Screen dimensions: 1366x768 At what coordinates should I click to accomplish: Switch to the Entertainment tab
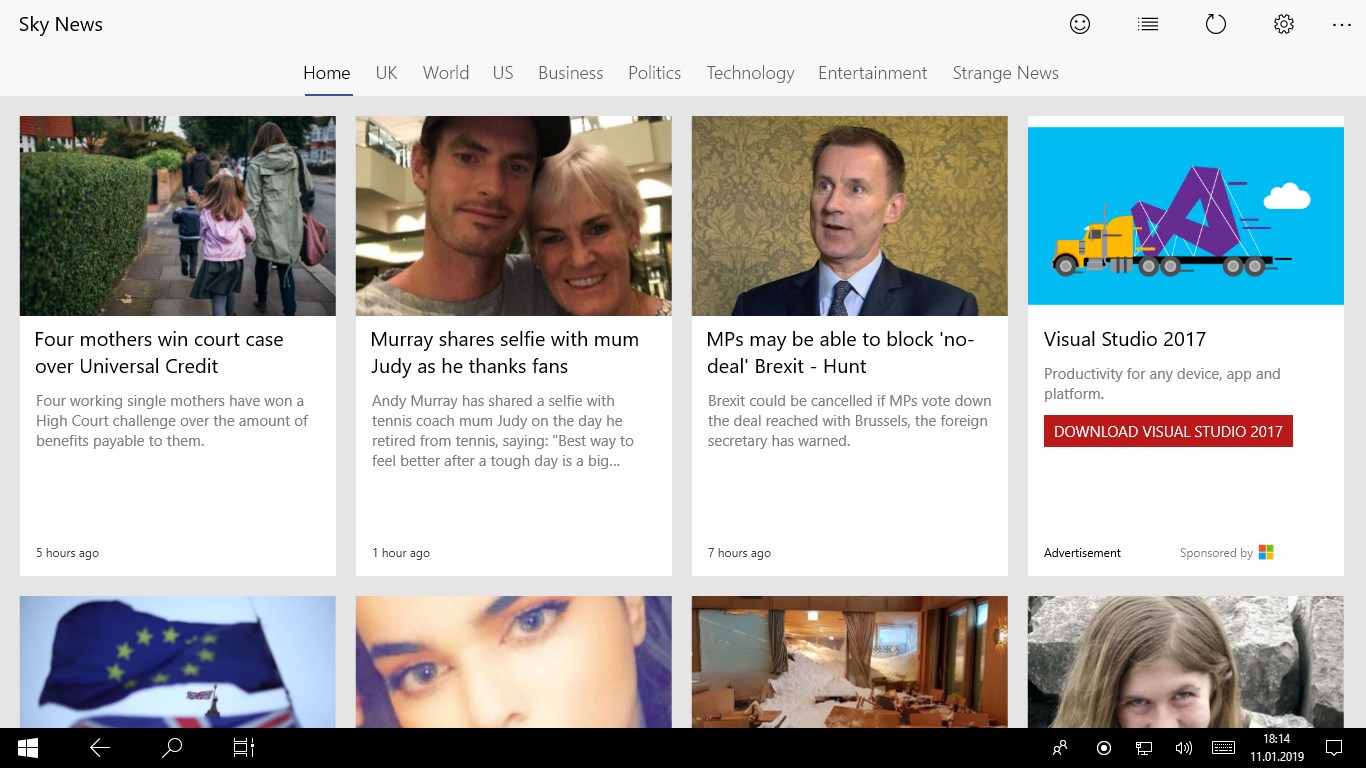[873, 73]
